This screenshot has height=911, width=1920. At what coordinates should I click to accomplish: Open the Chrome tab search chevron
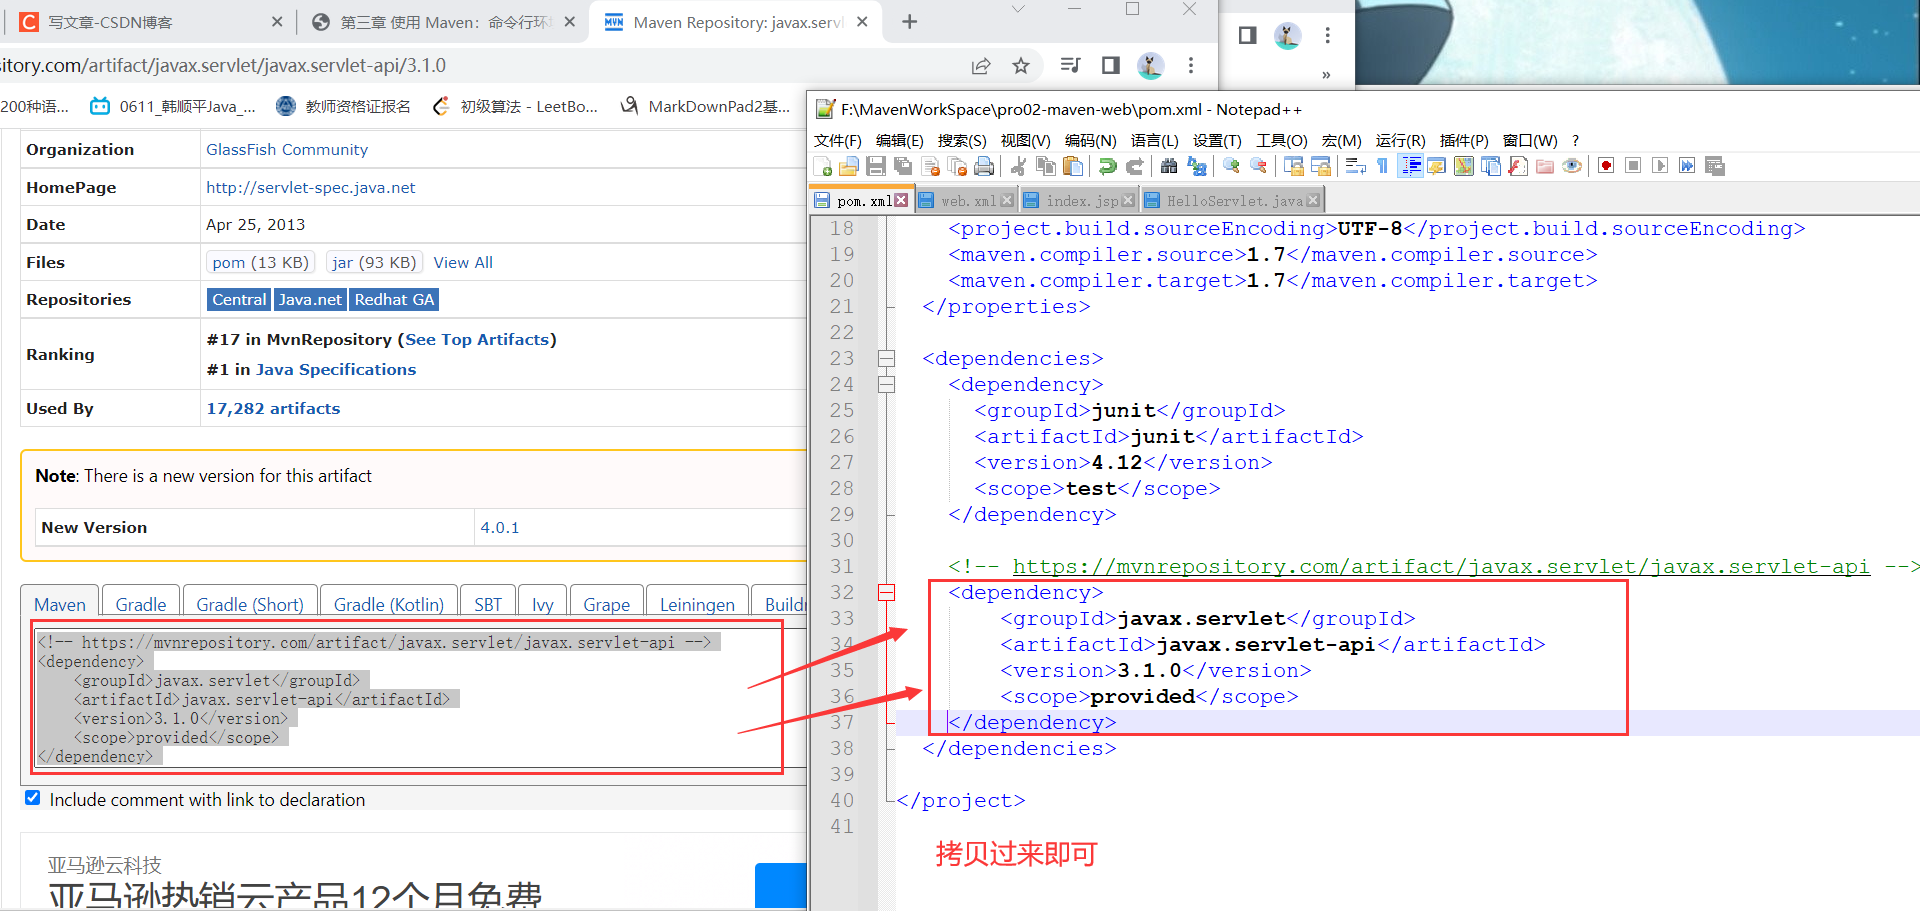tap(1017, 9)
